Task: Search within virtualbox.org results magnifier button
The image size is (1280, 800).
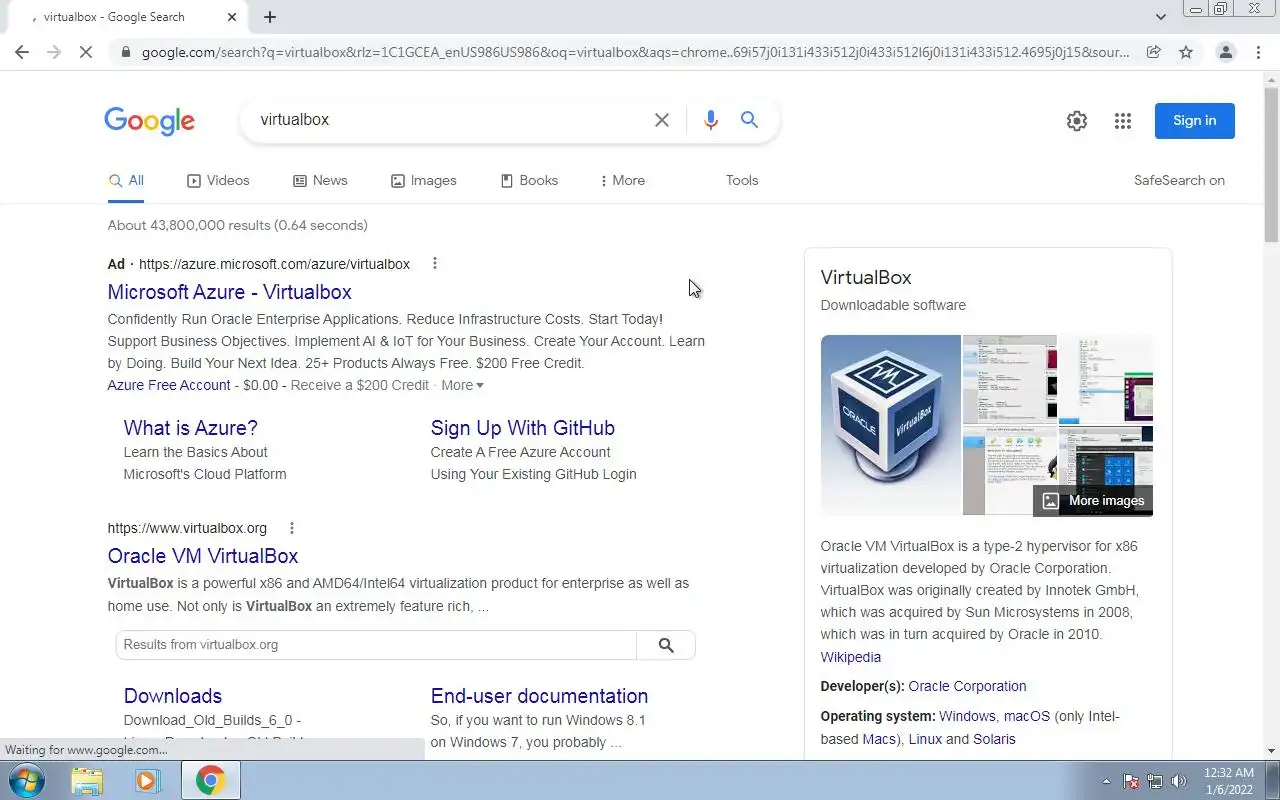Action: click(x=666, y=645)
